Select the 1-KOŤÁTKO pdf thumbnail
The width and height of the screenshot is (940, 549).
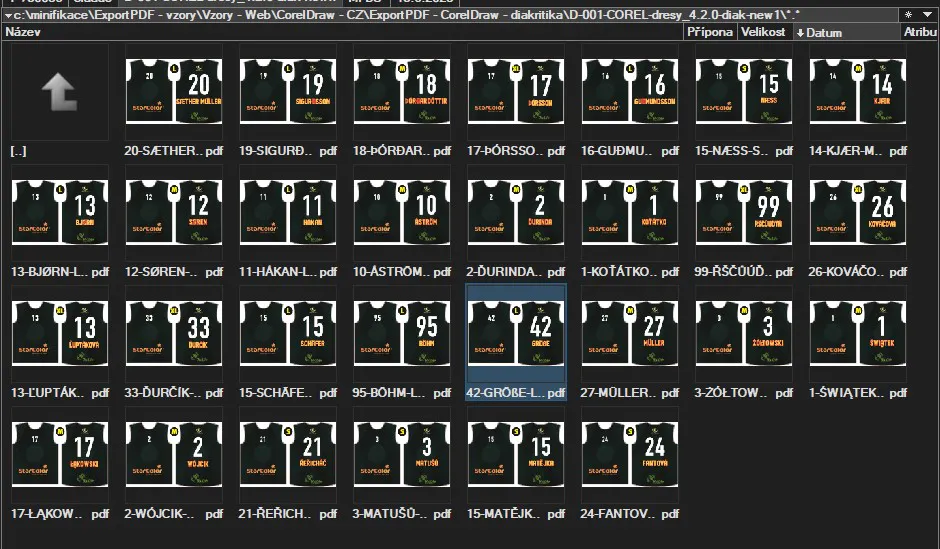[629, 213]
